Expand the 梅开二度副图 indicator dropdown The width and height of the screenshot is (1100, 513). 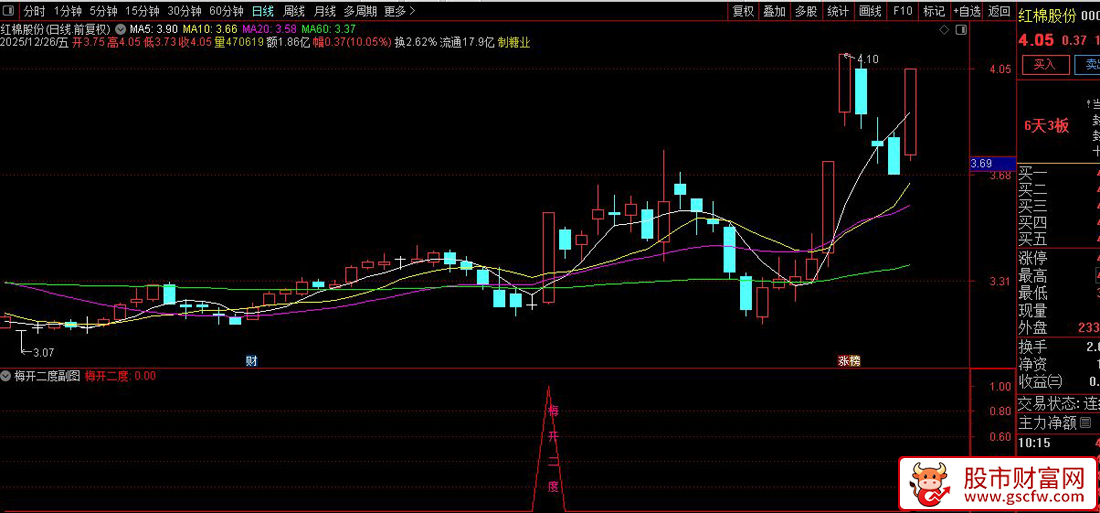coord(7,376)
